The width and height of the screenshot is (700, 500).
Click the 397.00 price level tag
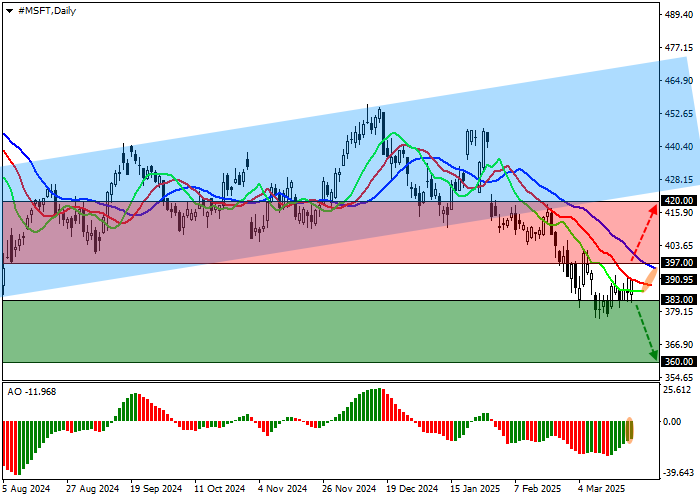[678, 263]
